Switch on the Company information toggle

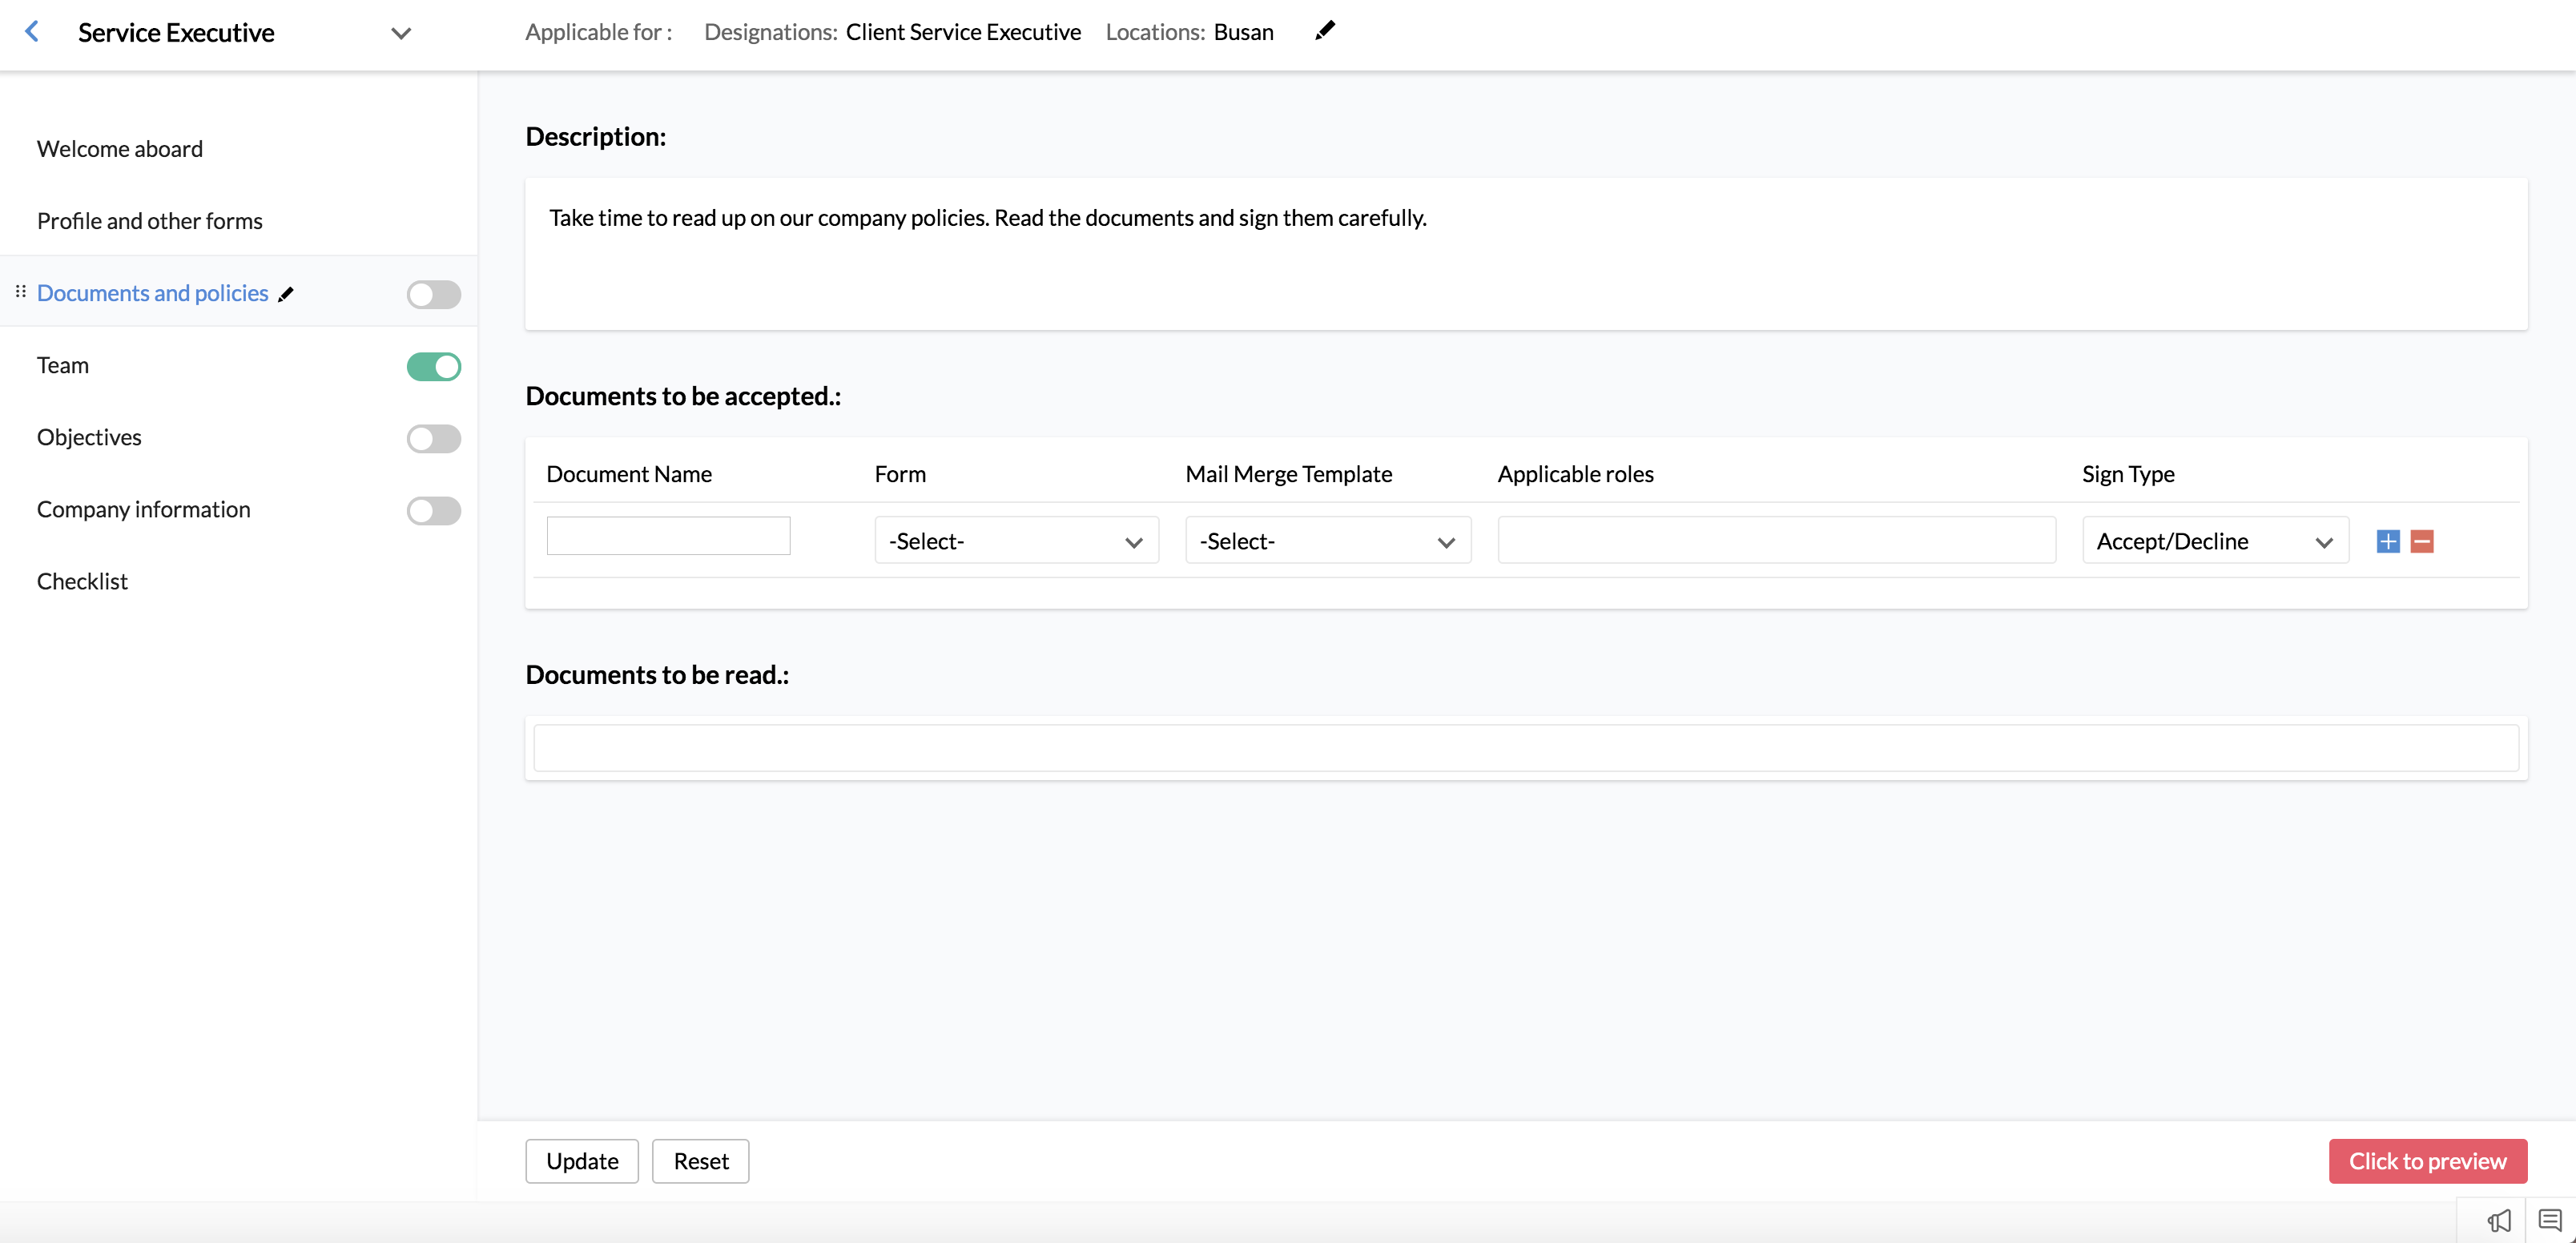(x=433, y=510)
